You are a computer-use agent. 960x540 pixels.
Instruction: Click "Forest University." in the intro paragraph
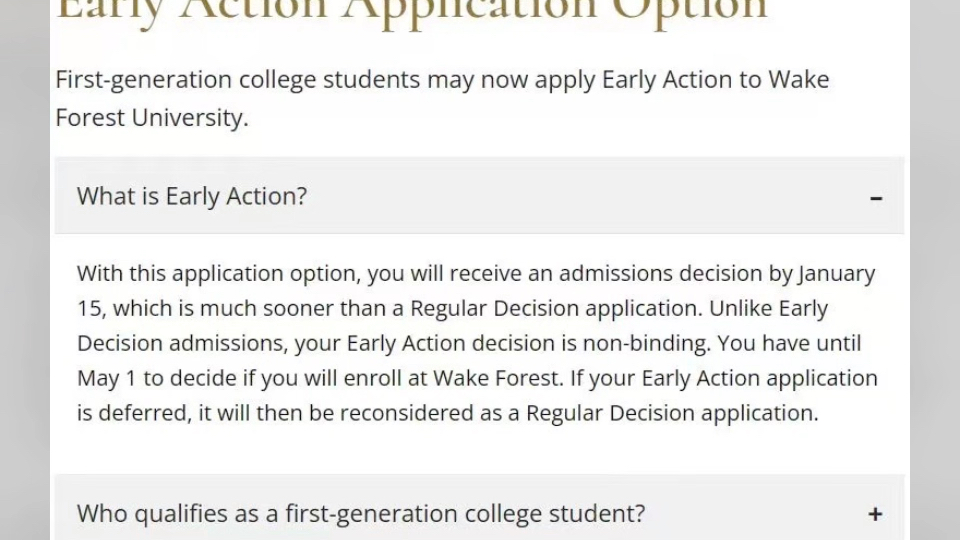152,118
